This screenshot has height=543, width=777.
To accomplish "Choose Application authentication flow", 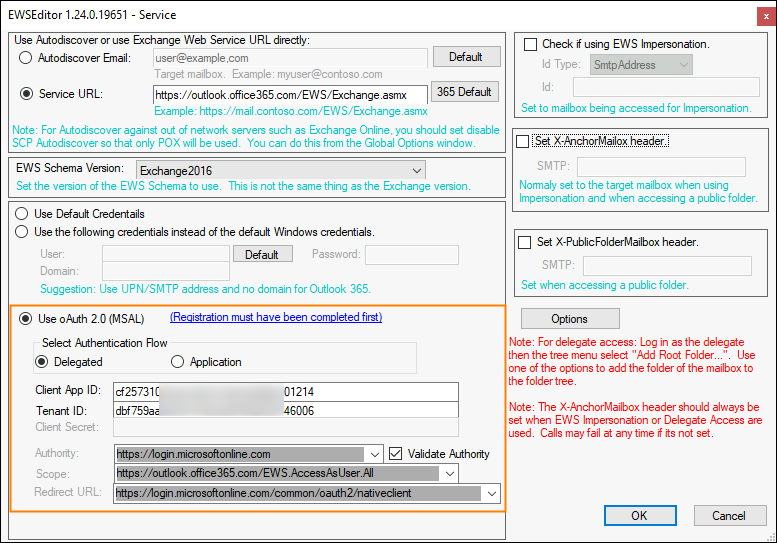I will coord(177,362).
